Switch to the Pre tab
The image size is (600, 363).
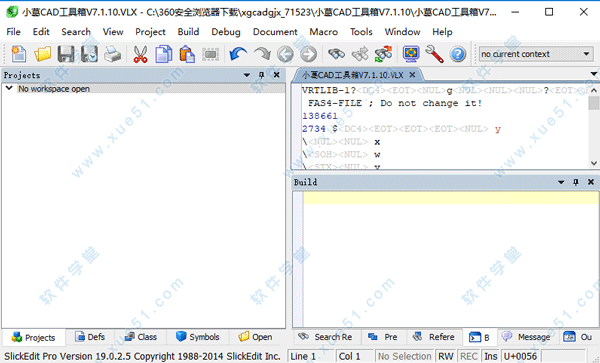(x=383, y=337)
